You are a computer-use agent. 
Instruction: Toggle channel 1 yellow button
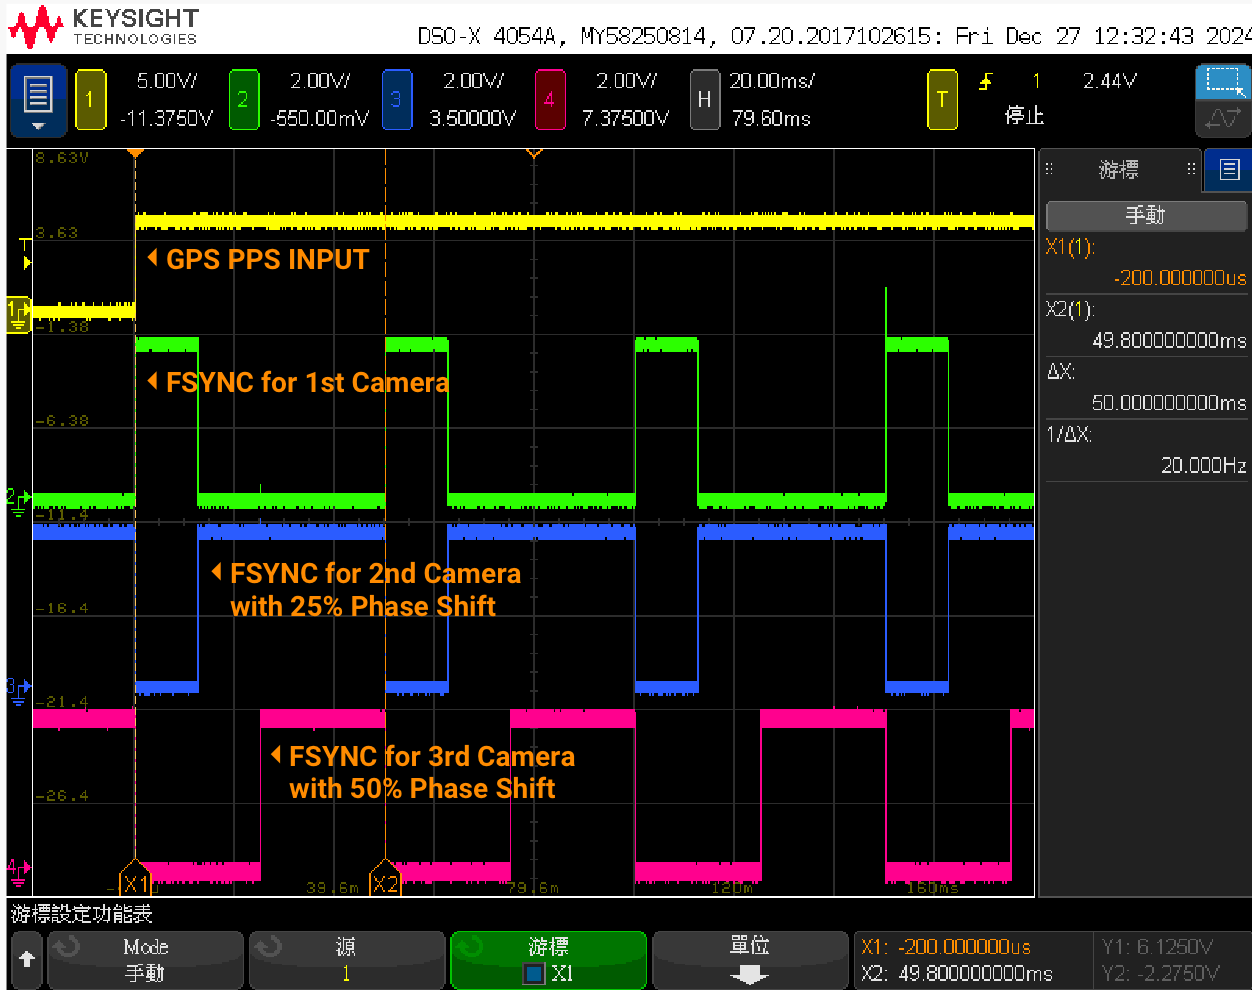[x=90, y=99]
